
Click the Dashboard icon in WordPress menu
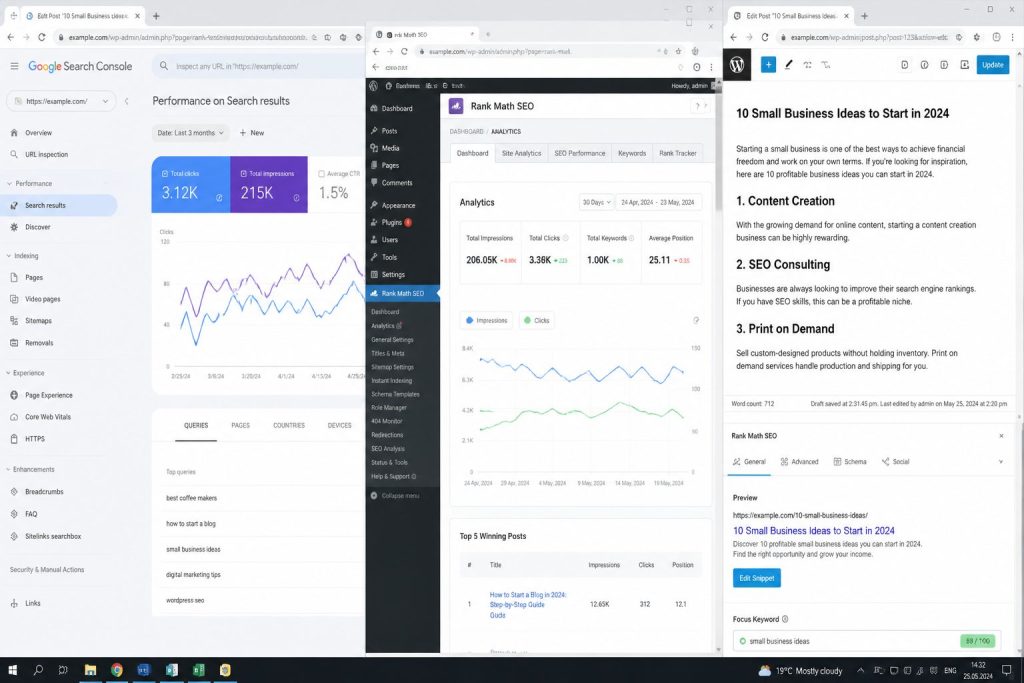pyautogui.click(x=374, y=108)
